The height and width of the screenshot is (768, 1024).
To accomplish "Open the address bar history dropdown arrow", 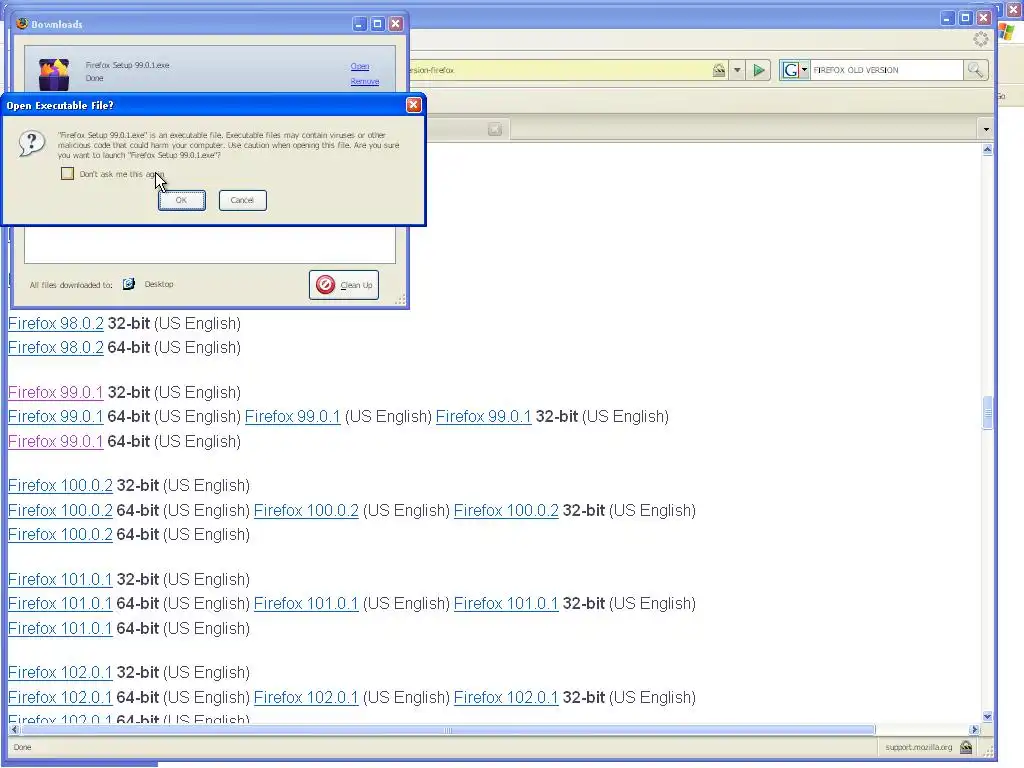I will 737,70.
